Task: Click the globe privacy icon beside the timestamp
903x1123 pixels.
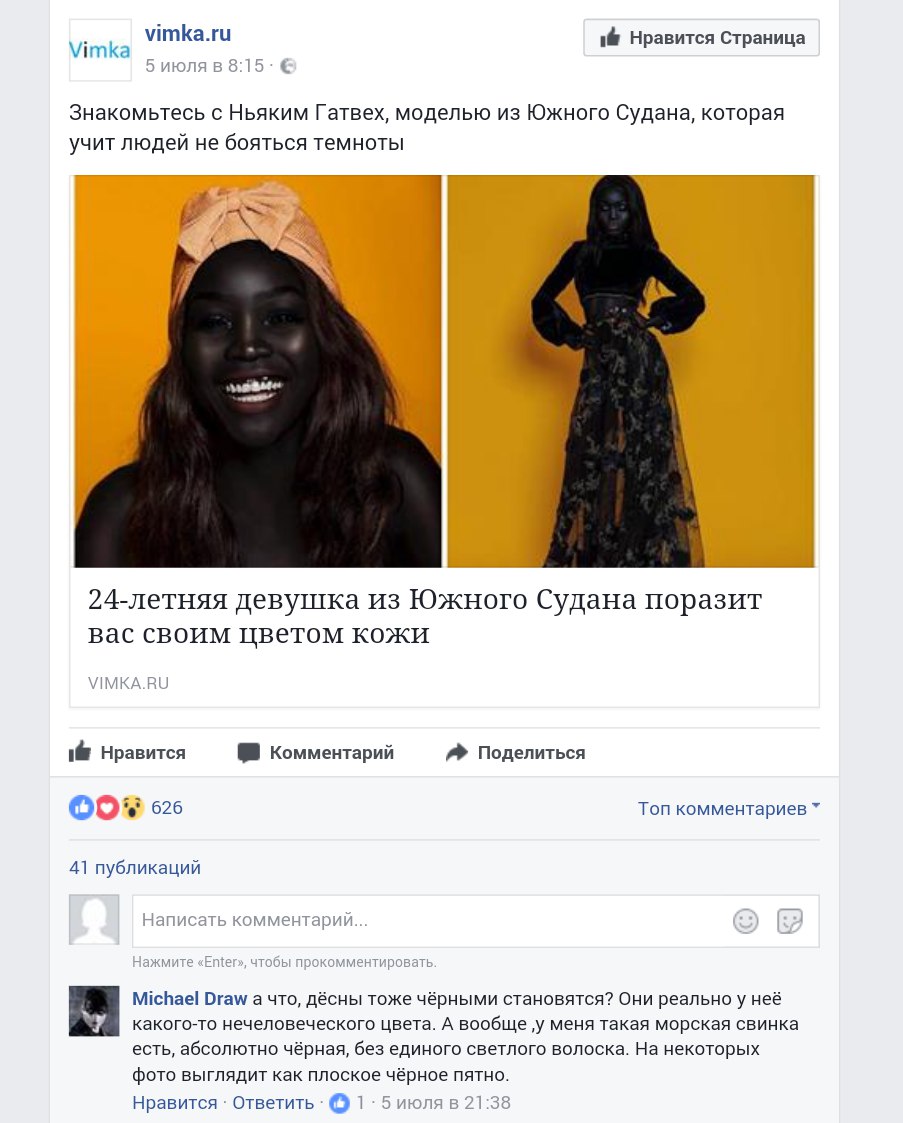Action: click(x=288, y=66)
